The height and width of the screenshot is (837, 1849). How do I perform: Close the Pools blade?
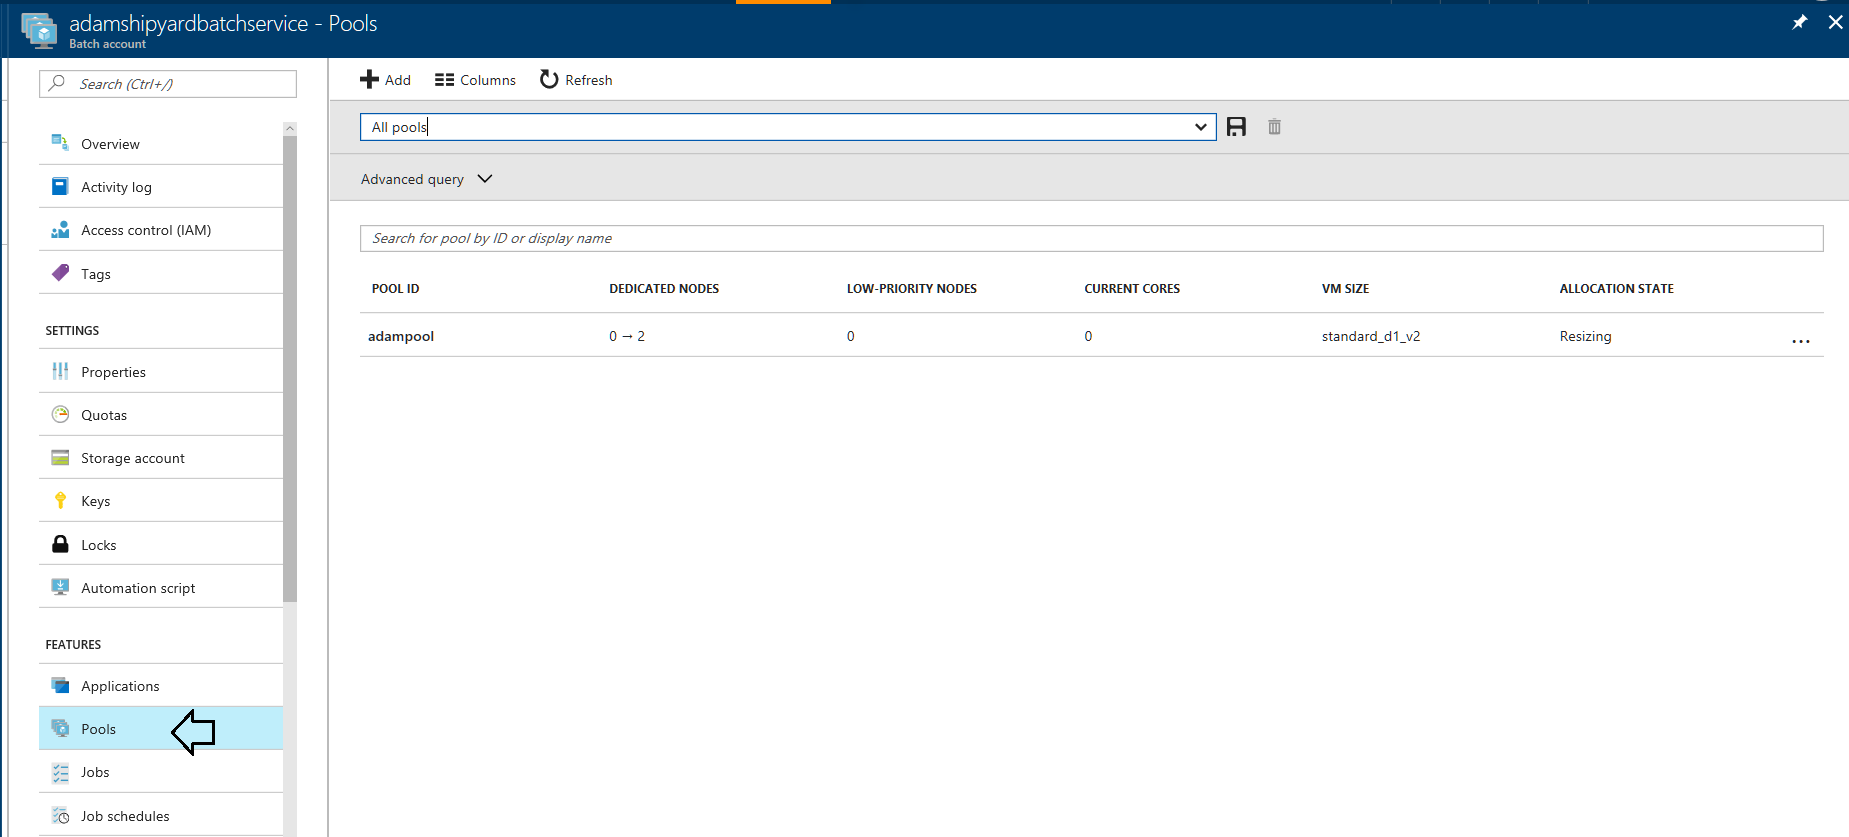pyautogui.click(x=1835, y=22)
